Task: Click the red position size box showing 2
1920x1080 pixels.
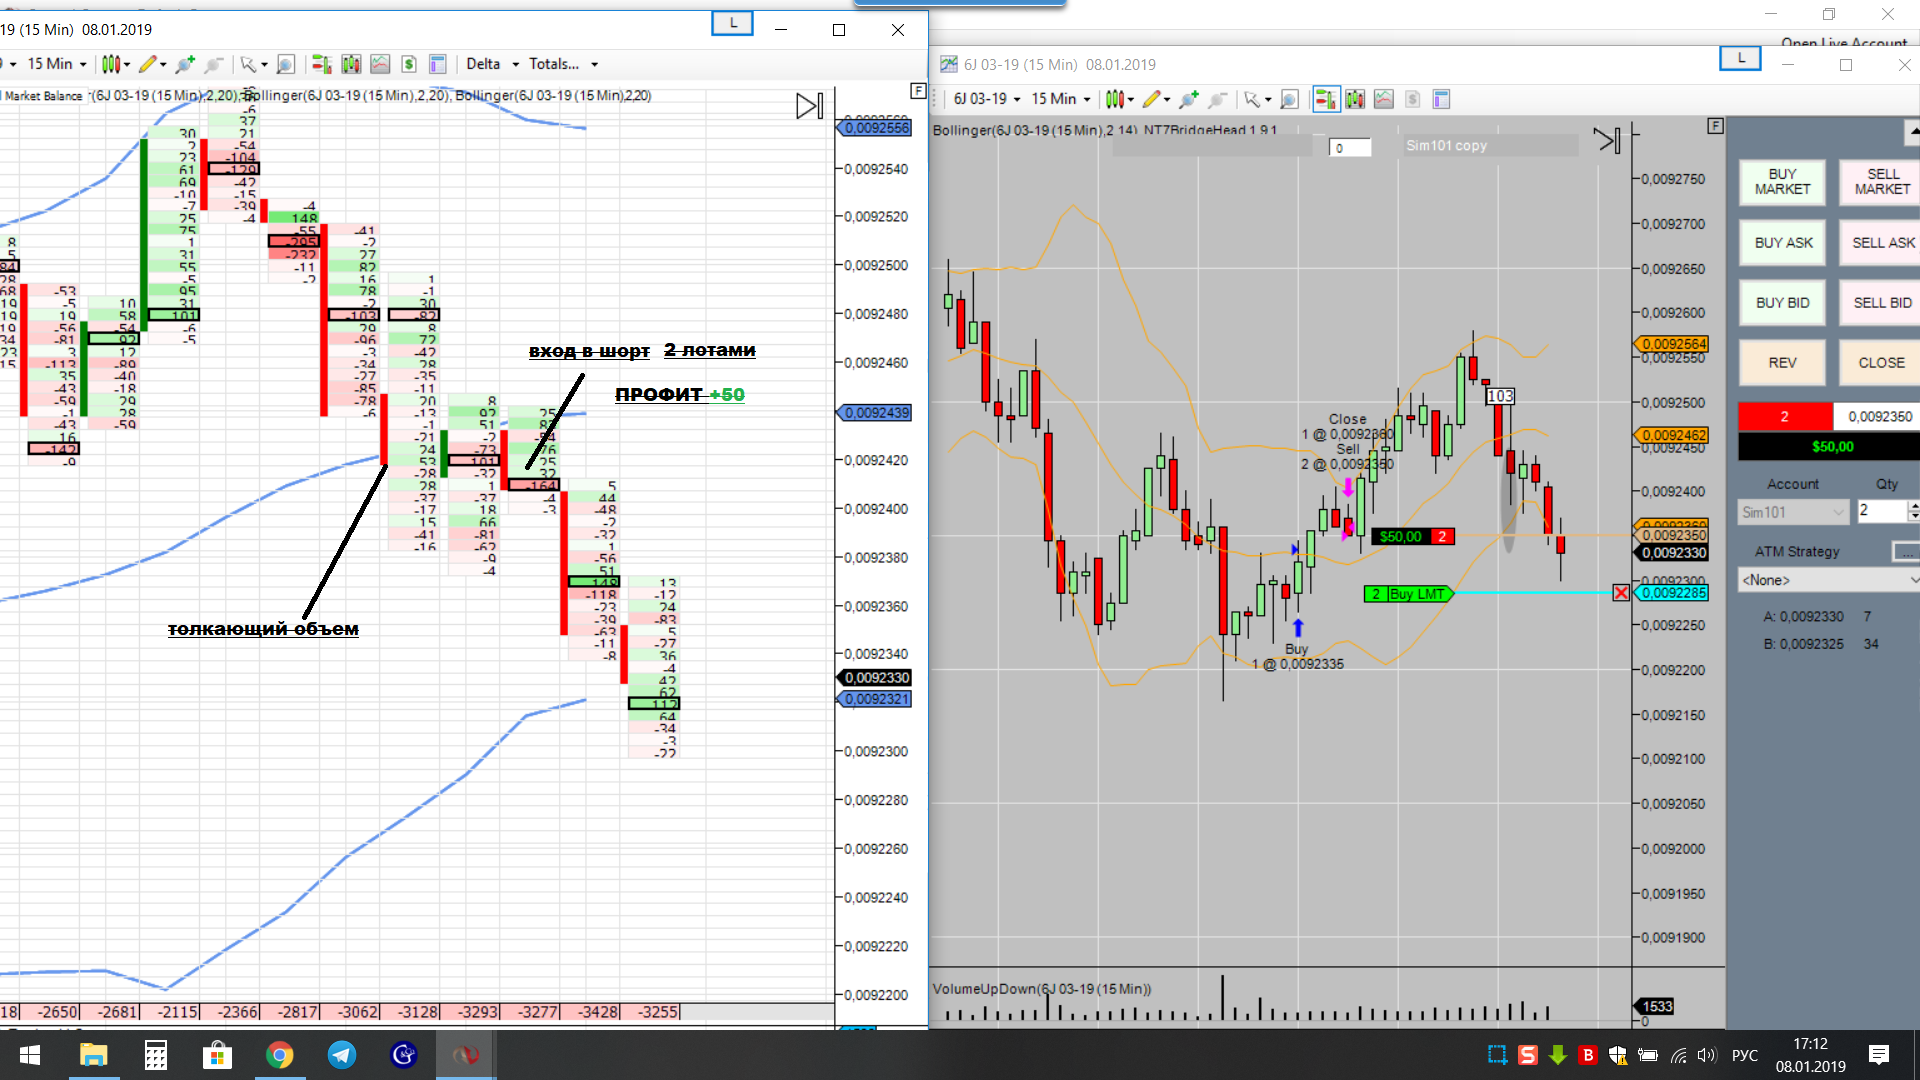Action: tap(1784, 416)
